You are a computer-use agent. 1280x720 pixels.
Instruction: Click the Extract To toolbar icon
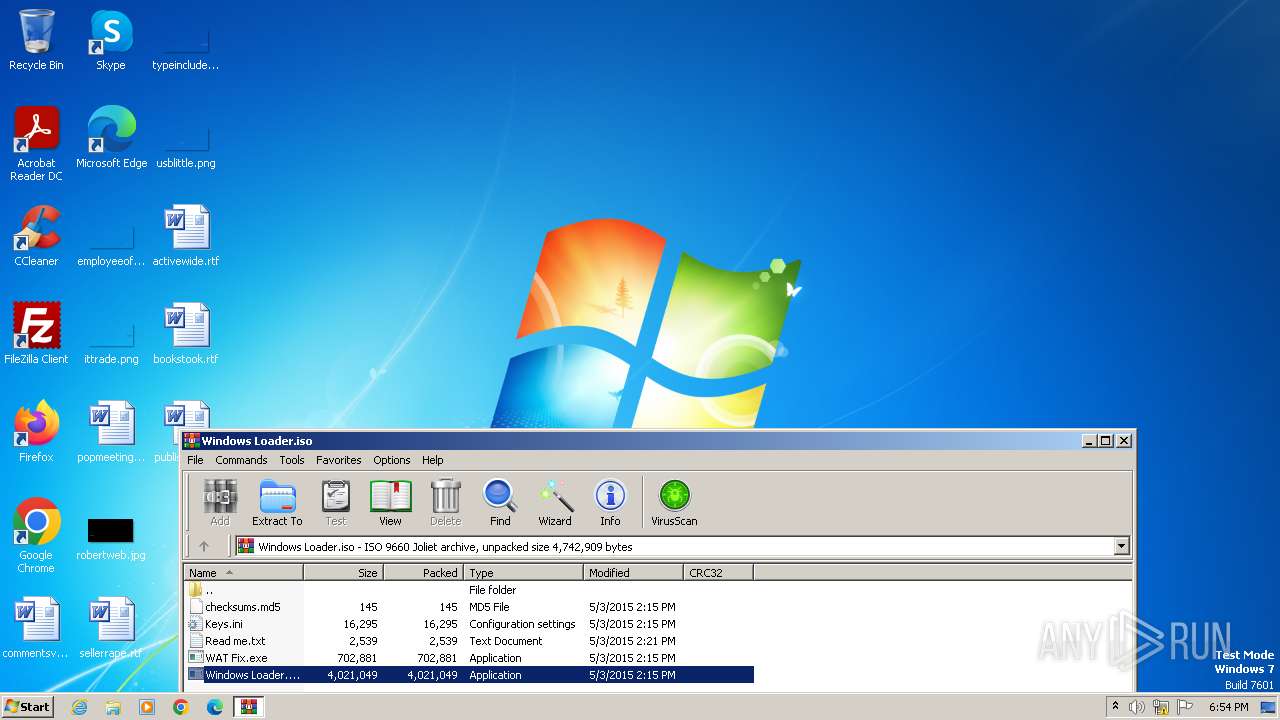pyautogui.click(x=277, y=502)
